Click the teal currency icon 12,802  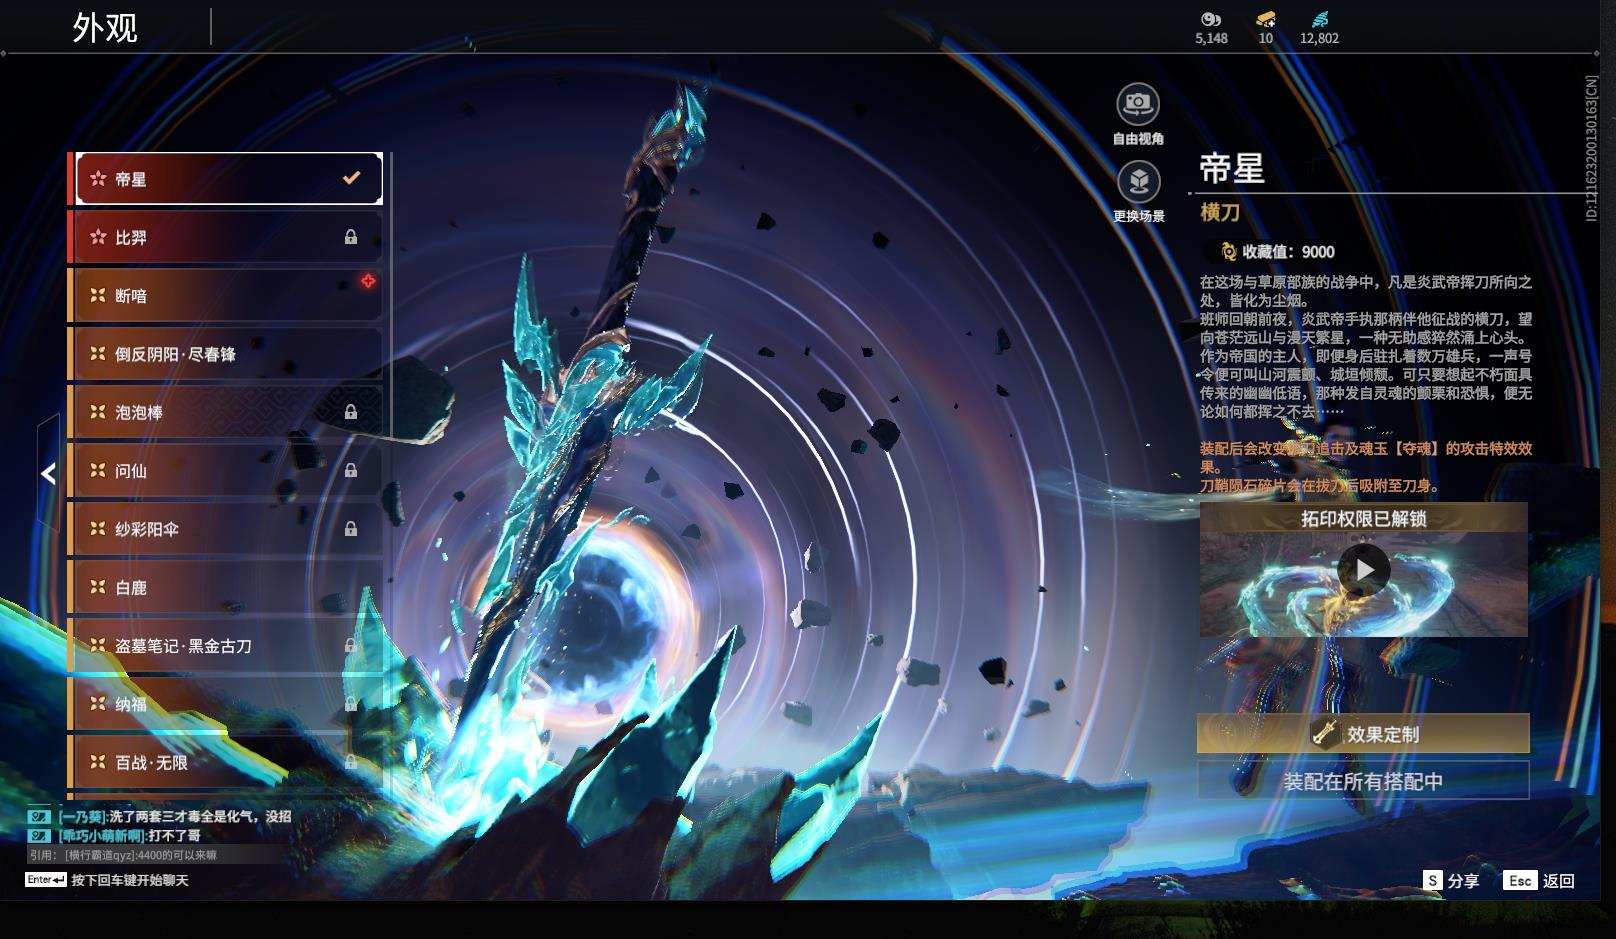tap(1319, 19)
